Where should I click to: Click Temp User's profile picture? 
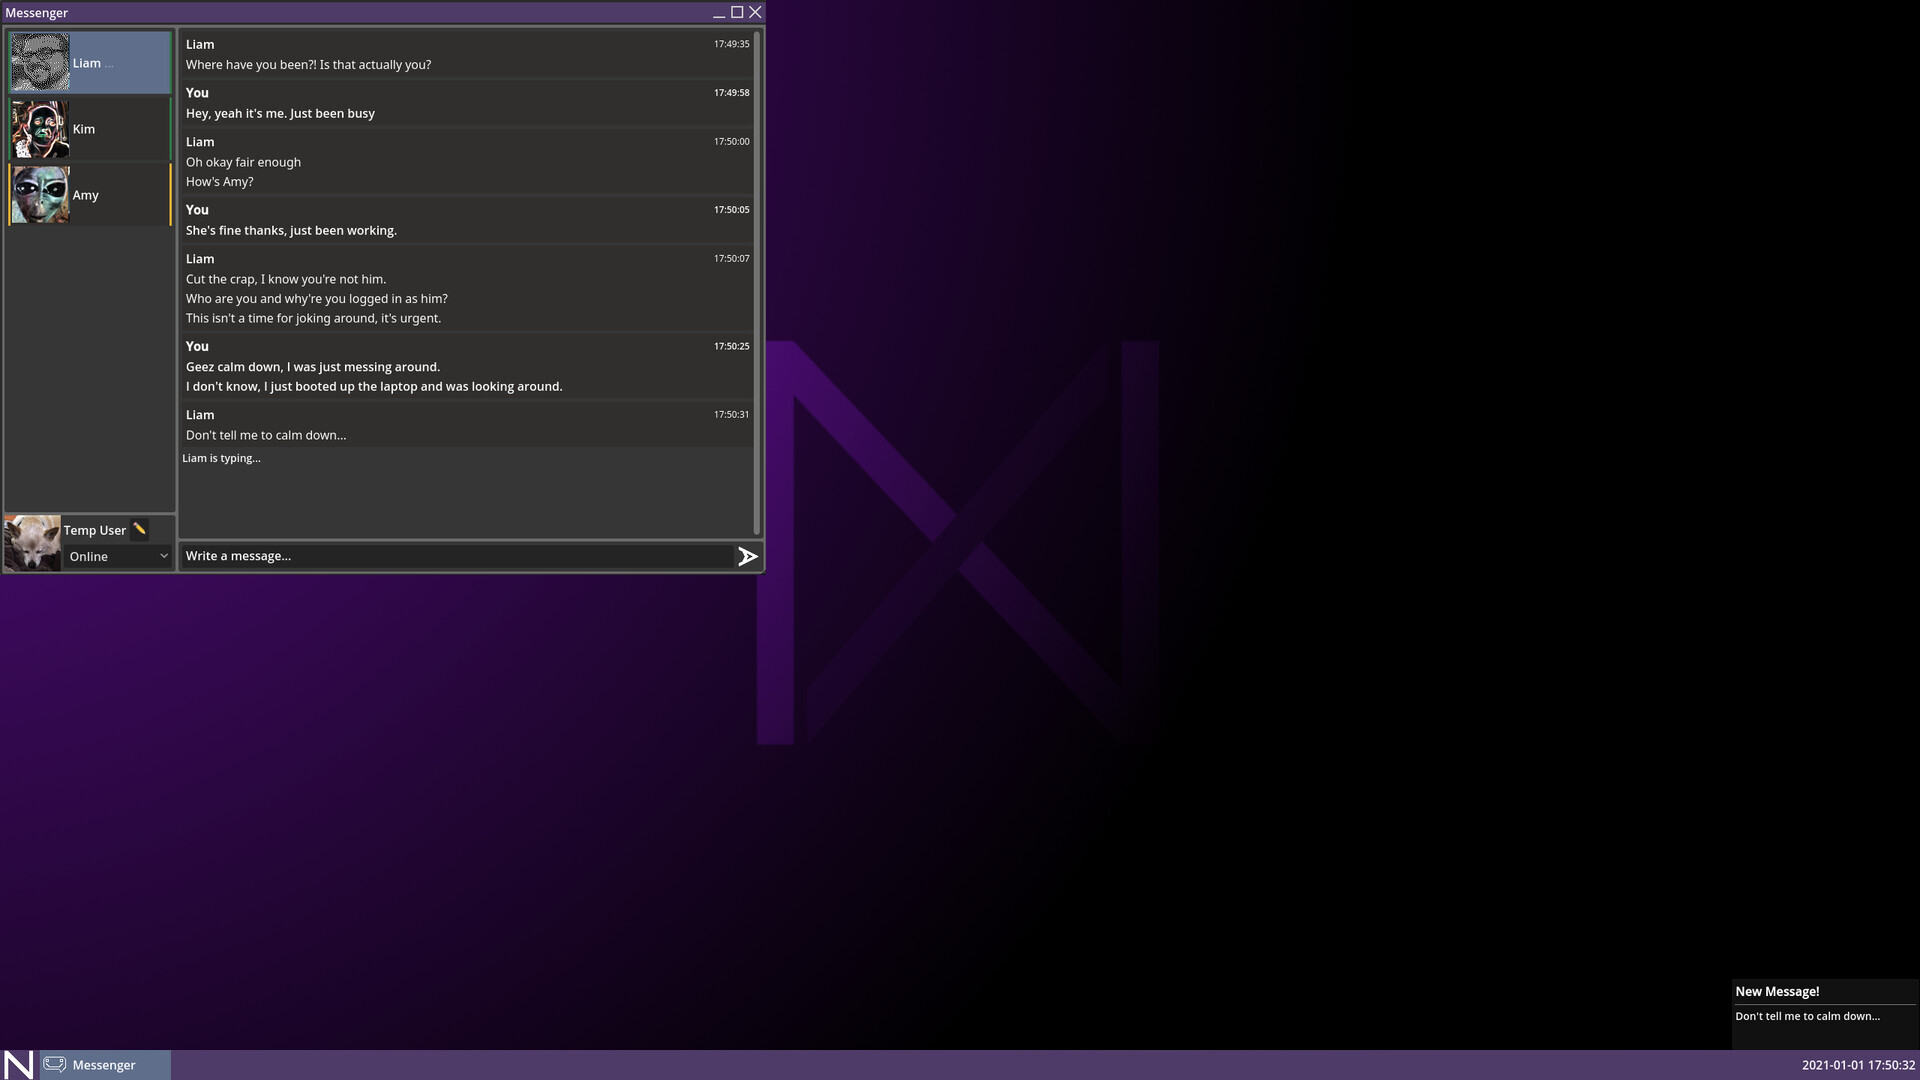32,543
